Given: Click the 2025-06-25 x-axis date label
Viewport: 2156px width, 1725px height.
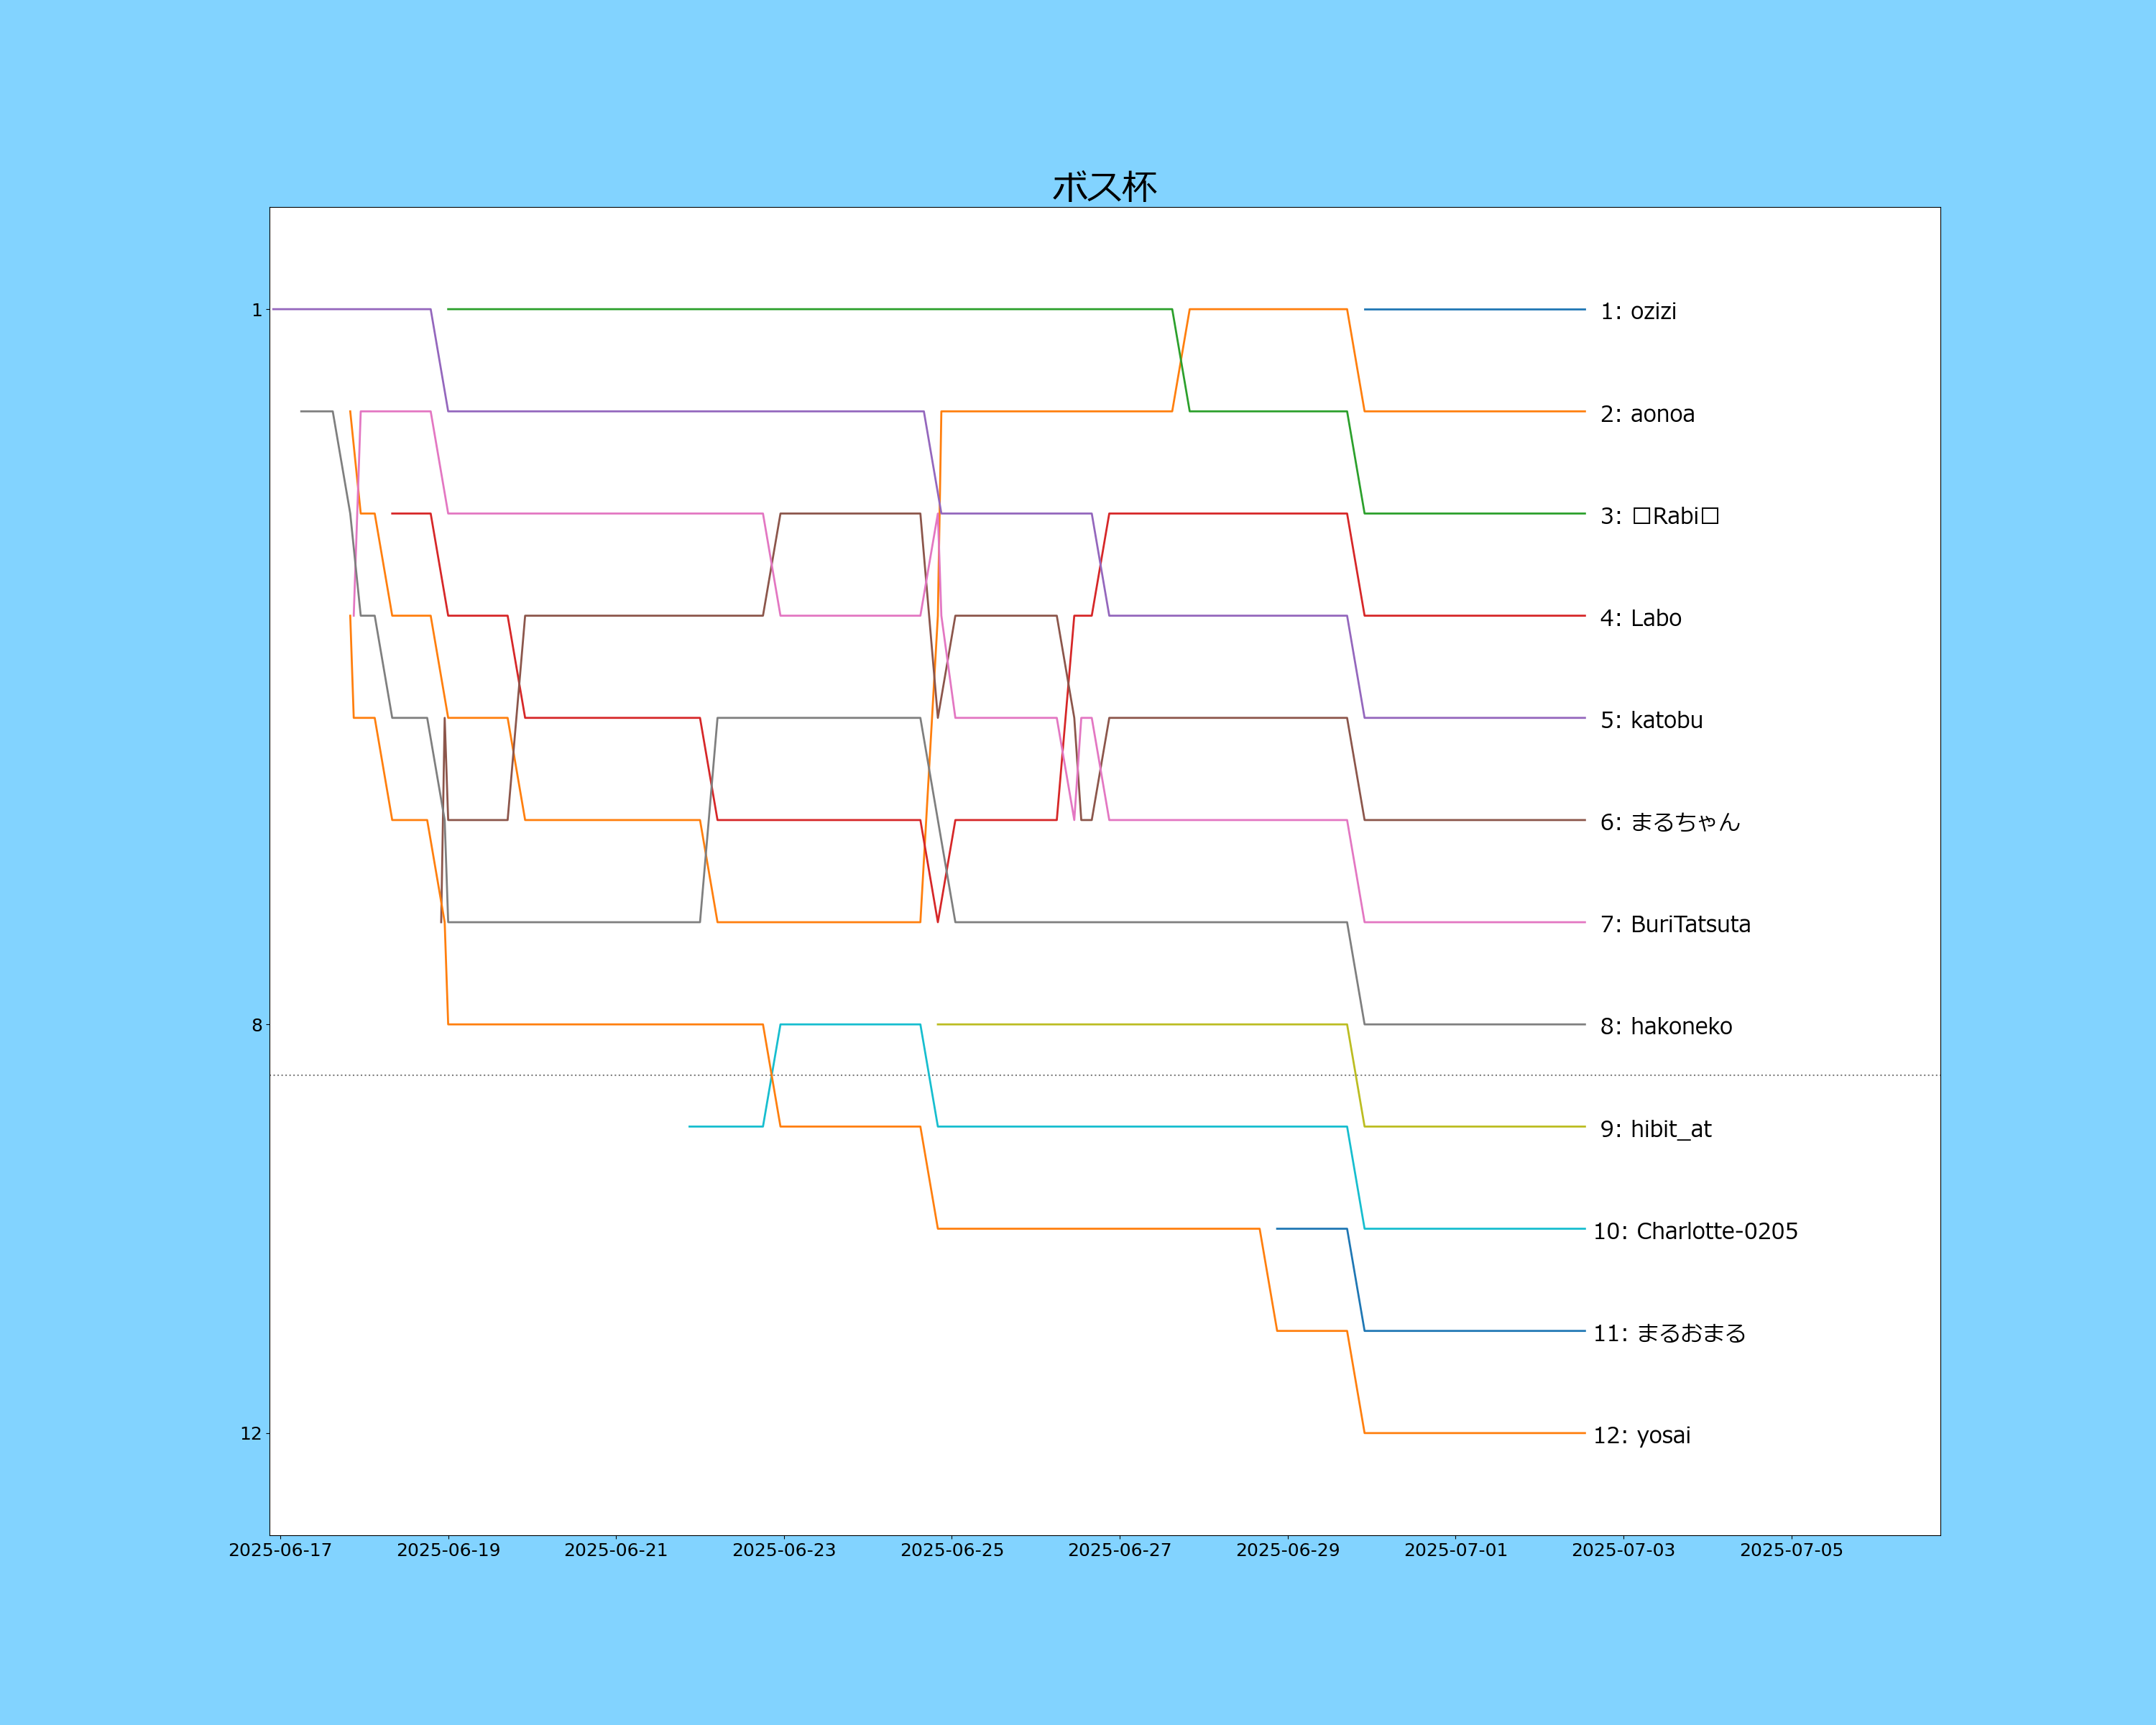Looking at the screenshot, I should tap(951, 1550).
